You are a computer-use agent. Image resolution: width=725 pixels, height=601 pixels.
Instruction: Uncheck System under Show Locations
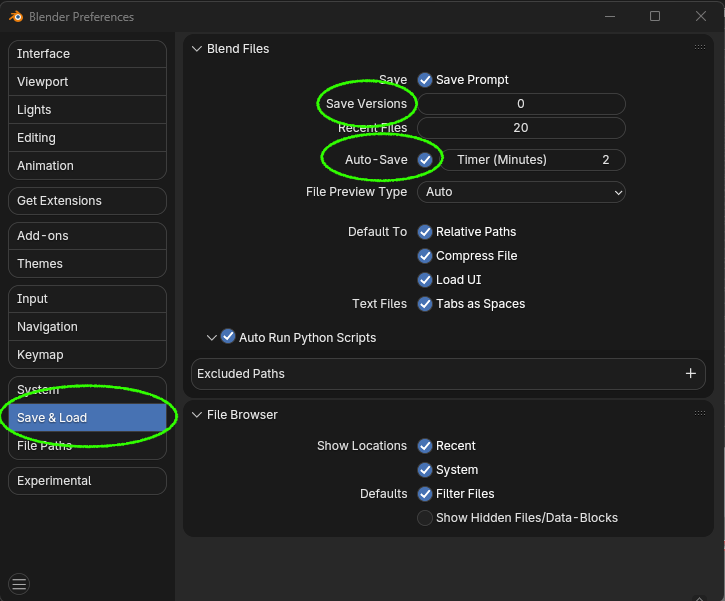425,470
